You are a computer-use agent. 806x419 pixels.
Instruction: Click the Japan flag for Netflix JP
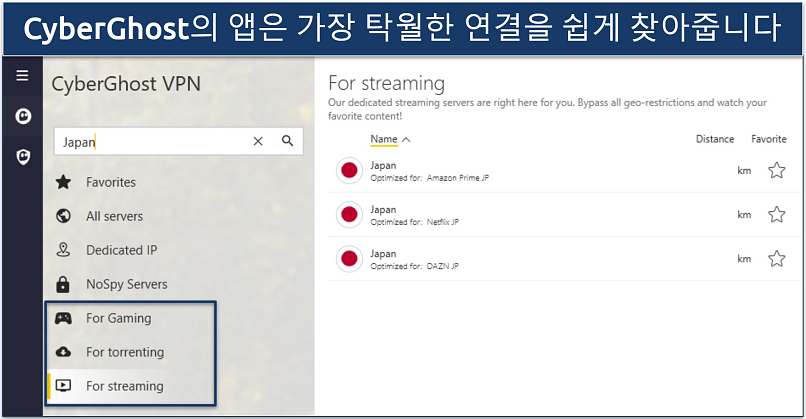(x=349, y=215)
